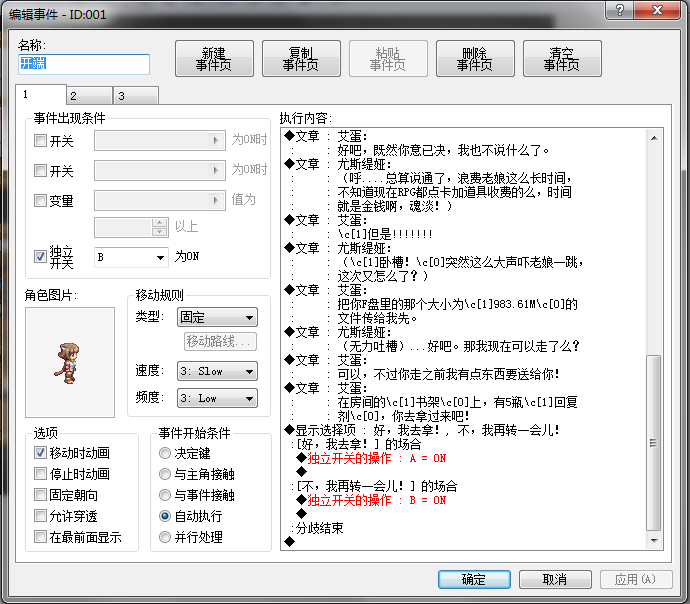690x604 pixels.
Task: Switch to event page tab 2
Action: coord(90,95)
